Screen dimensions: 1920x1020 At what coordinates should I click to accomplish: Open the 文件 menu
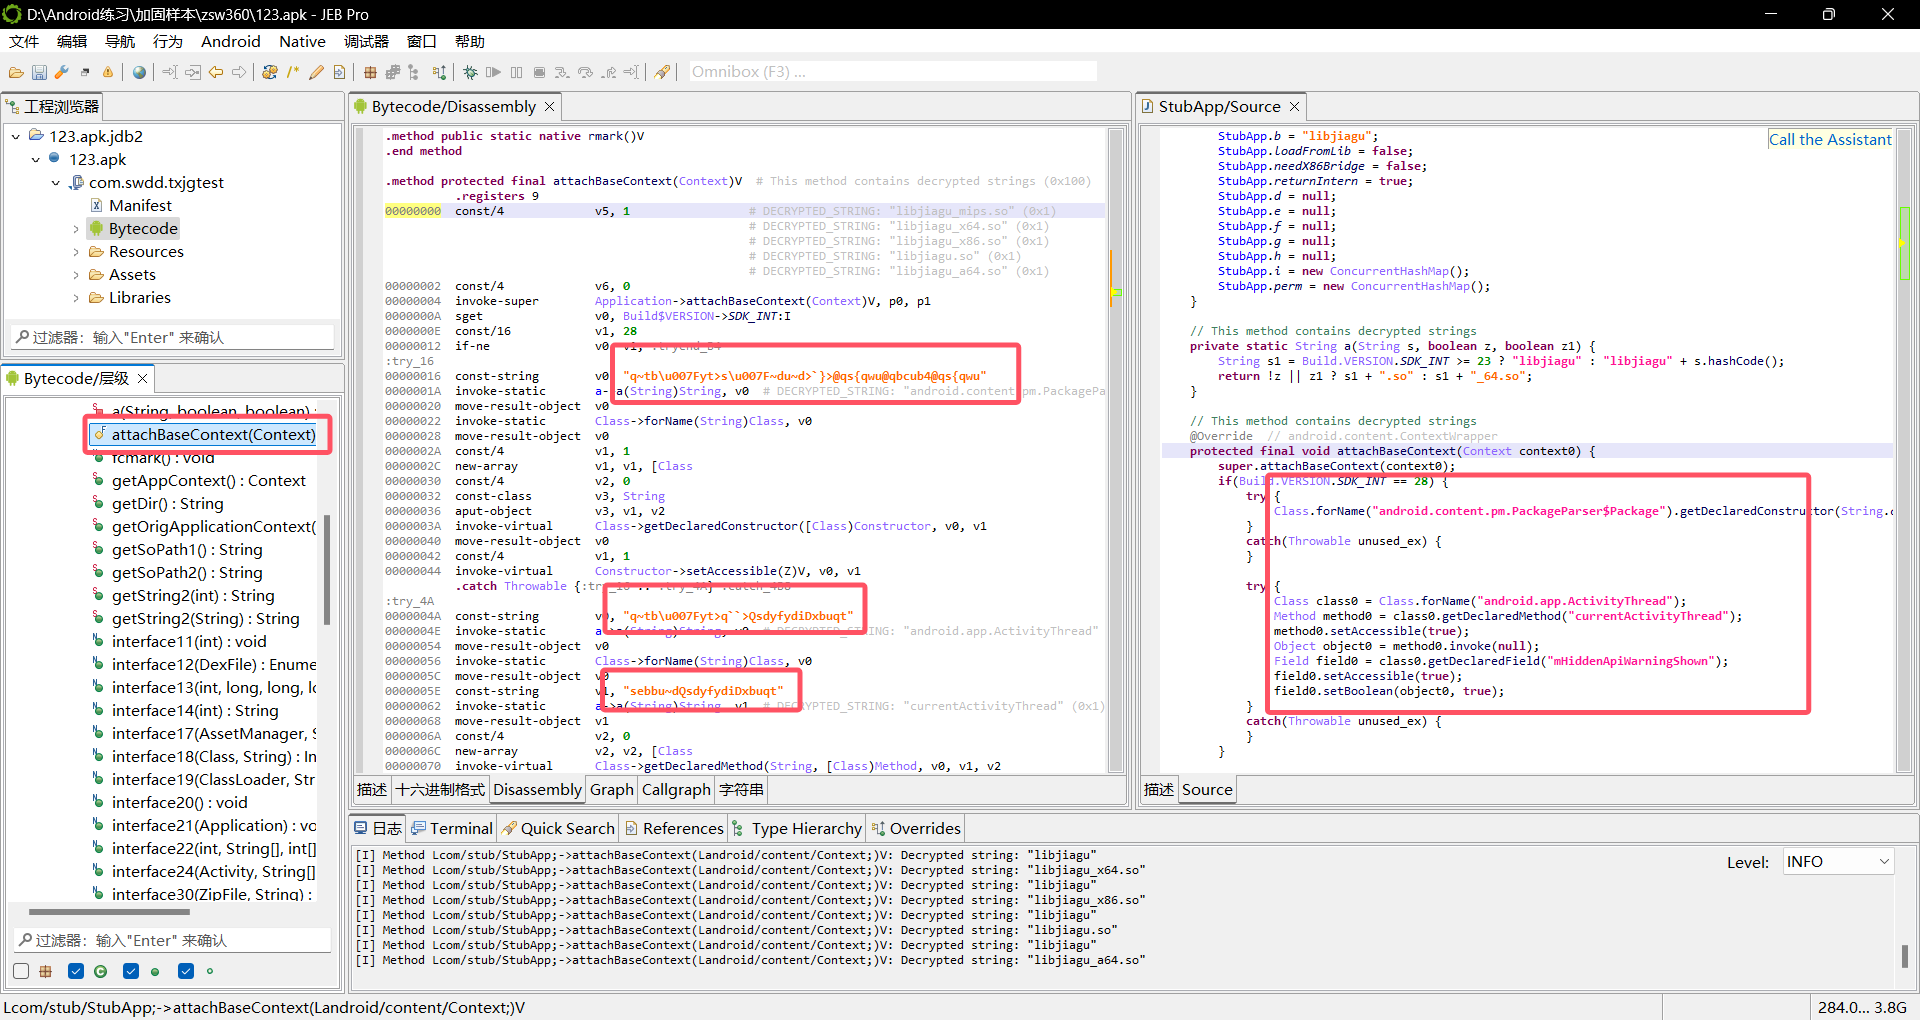point(24,41)
